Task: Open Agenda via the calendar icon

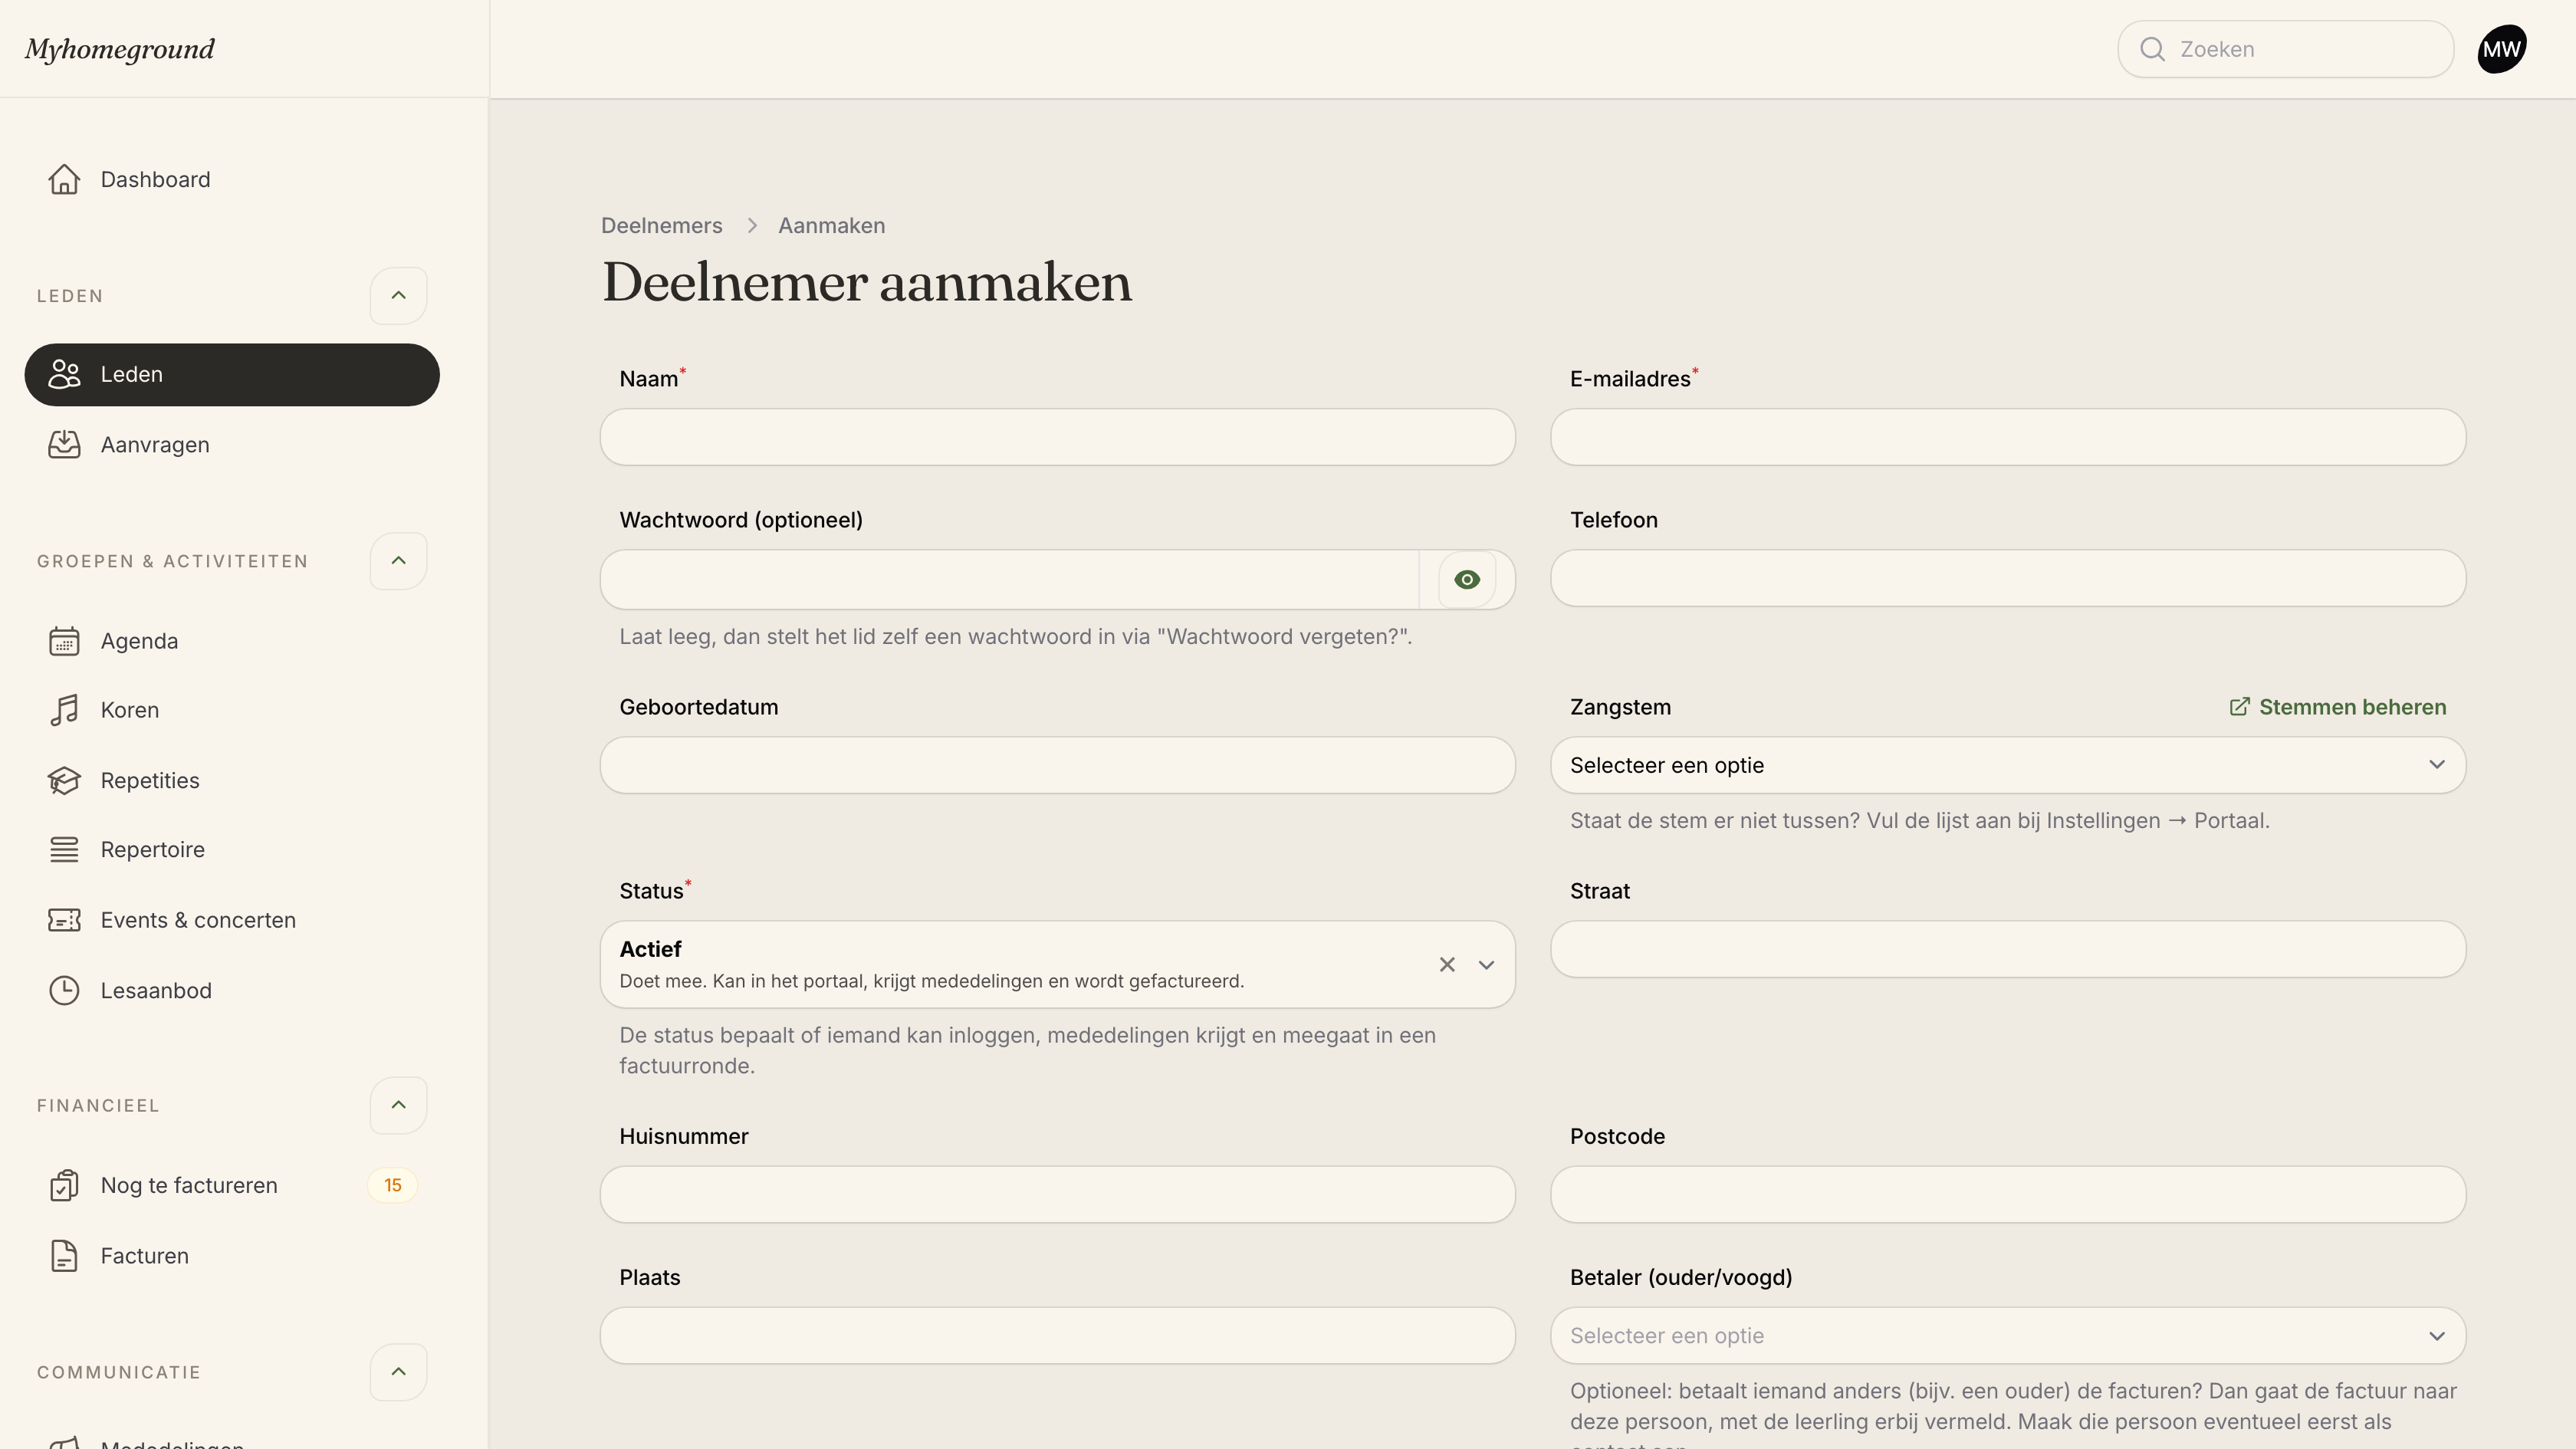Action: 64,641
